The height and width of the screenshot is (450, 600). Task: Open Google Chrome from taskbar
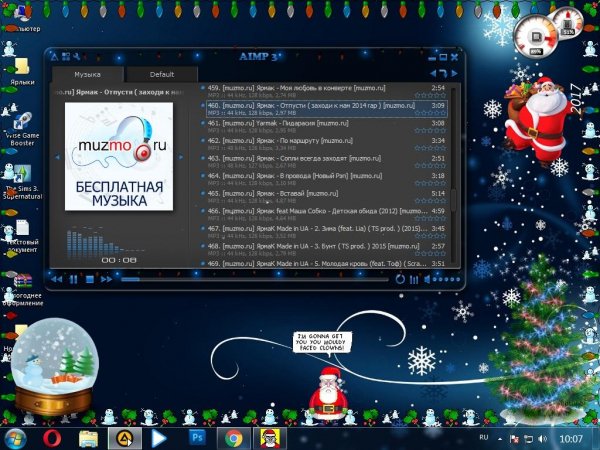pyautogui.click(x=233, y=439)
